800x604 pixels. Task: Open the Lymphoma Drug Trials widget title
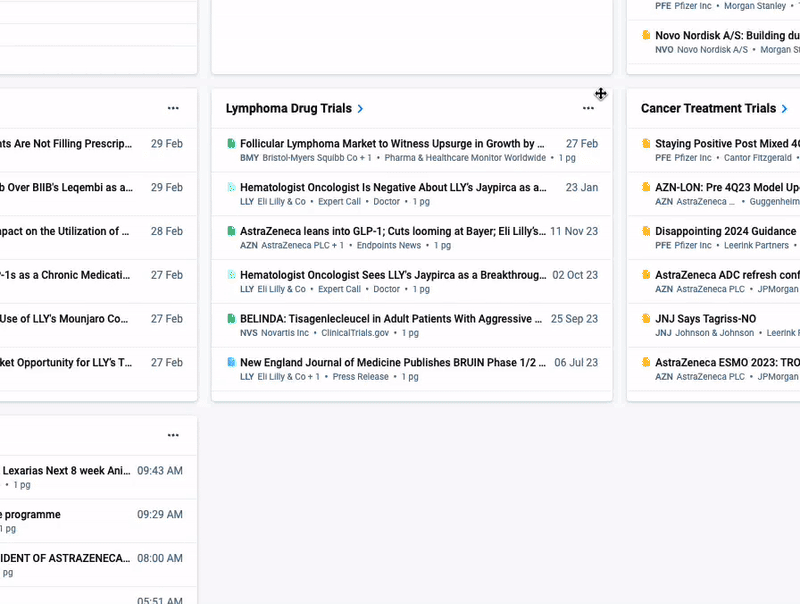pyautogui.click(x=289, y=108)
